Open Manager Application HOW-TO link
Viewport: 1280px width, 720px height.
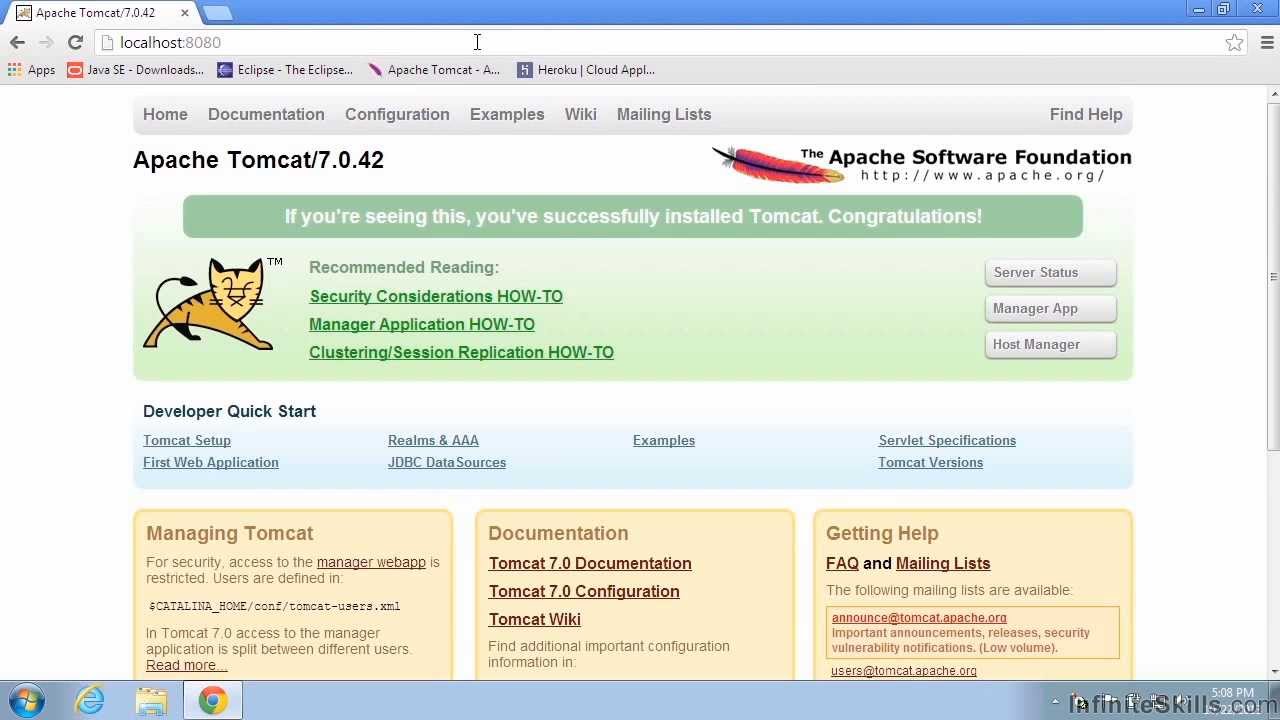tap(422, 324)
